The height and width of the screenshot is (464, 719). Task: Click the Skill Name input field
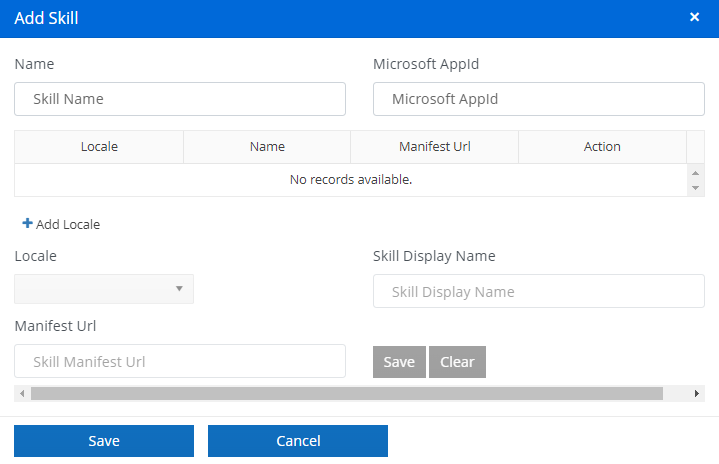click(180, 99)
